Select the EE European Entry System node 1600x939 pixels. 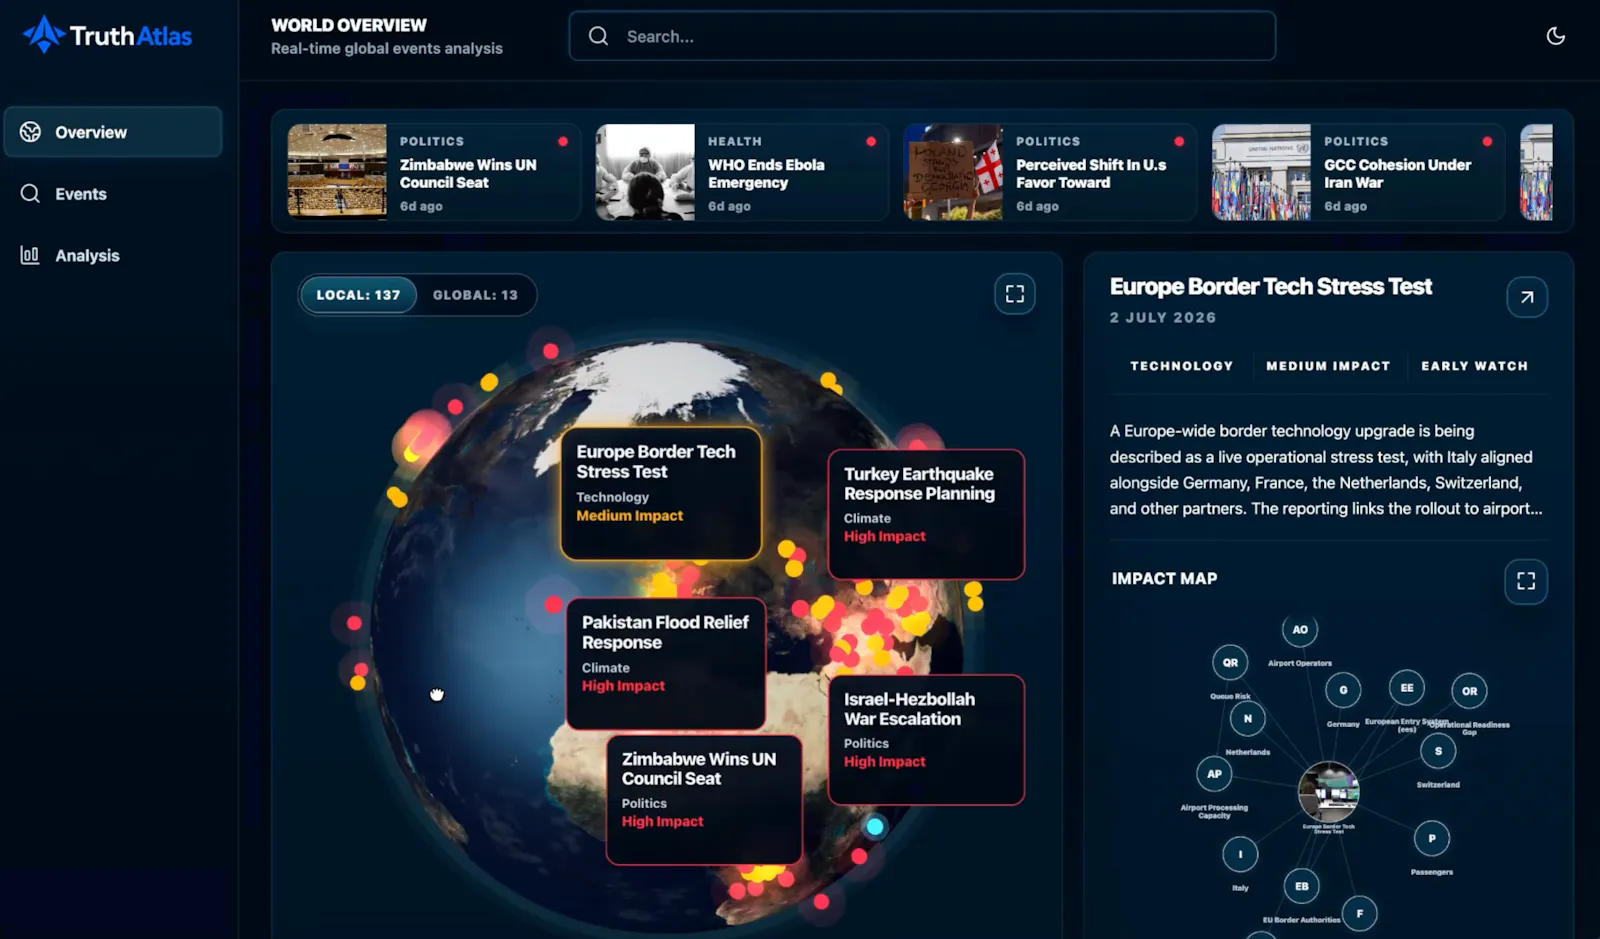tap(1407, 688)
